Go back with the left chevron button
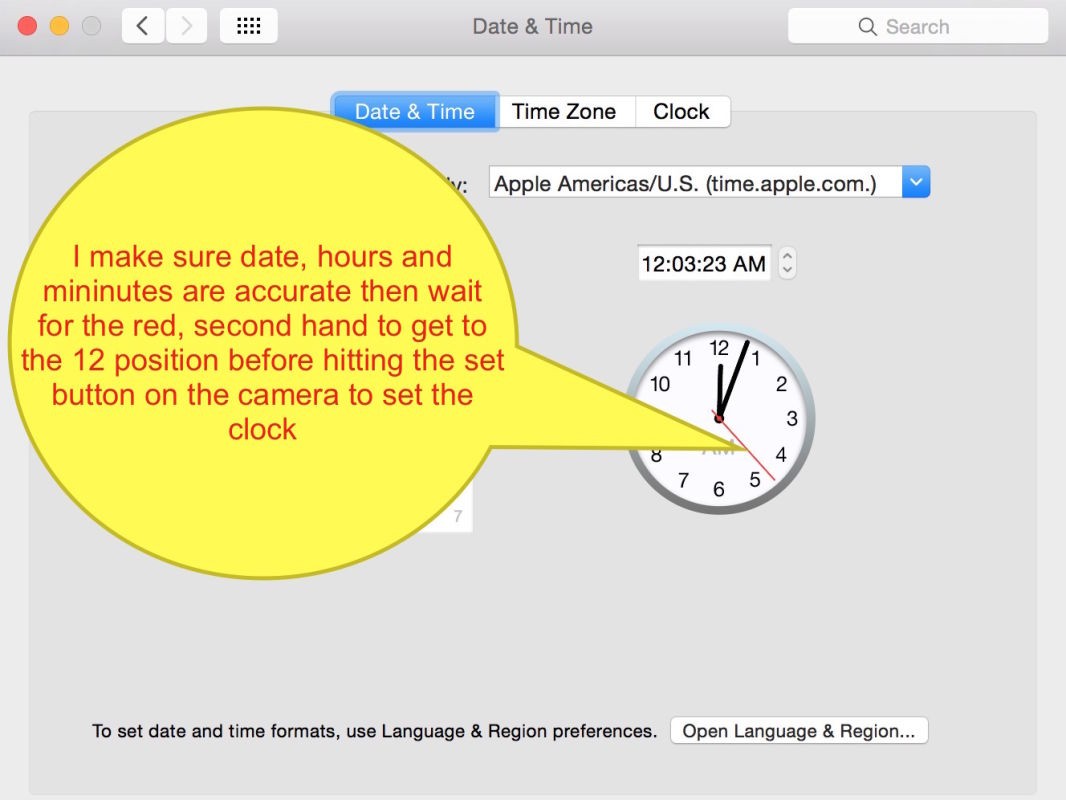This screenshot has width=1066, height=800. [143, 26]
